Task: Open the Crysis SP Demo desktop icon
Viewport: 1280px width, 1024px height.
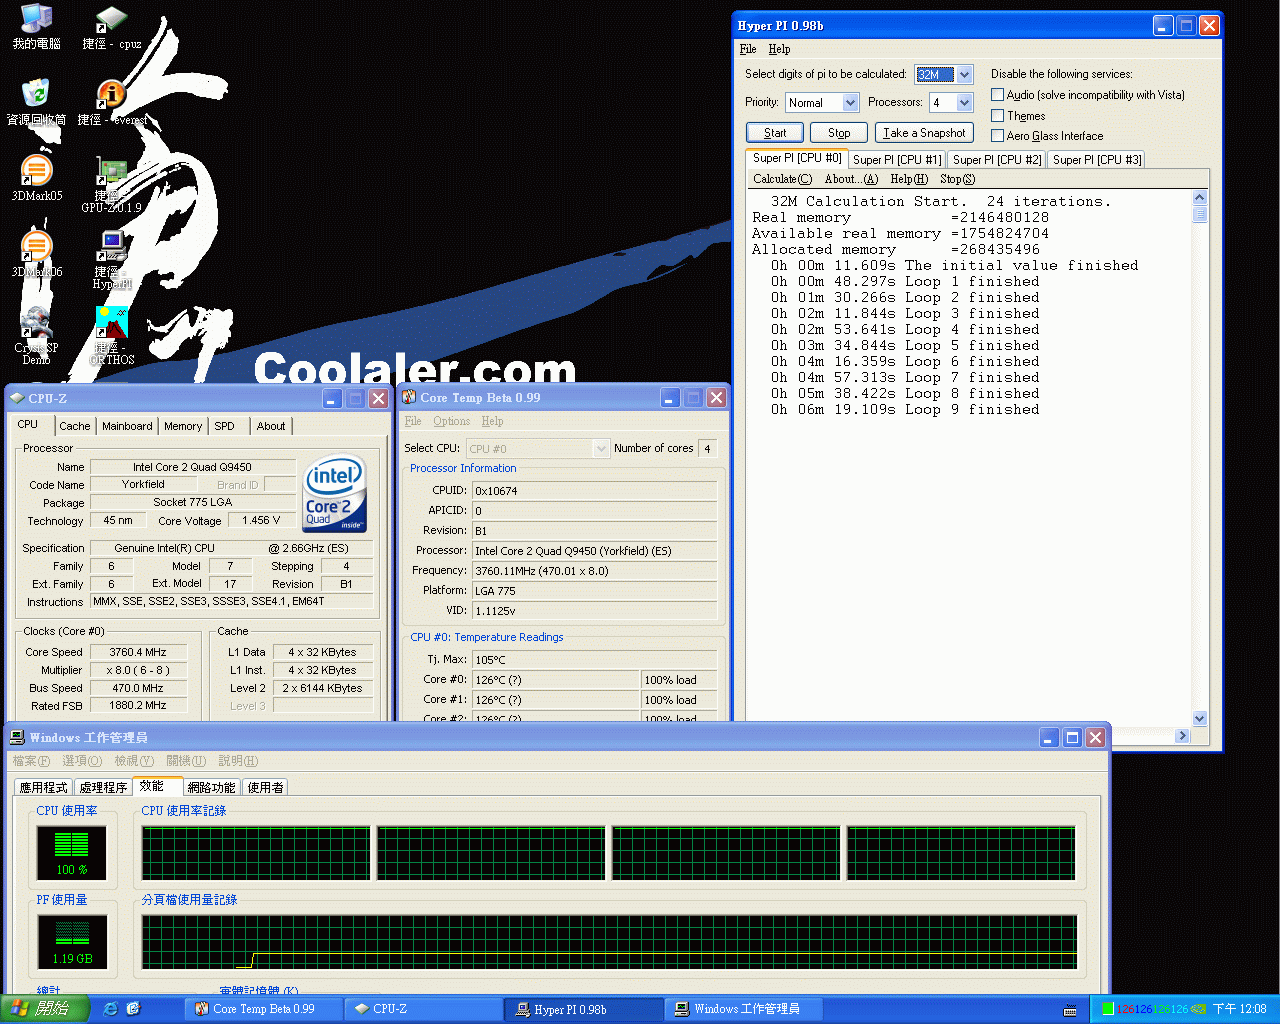Action: click(36, 336)
